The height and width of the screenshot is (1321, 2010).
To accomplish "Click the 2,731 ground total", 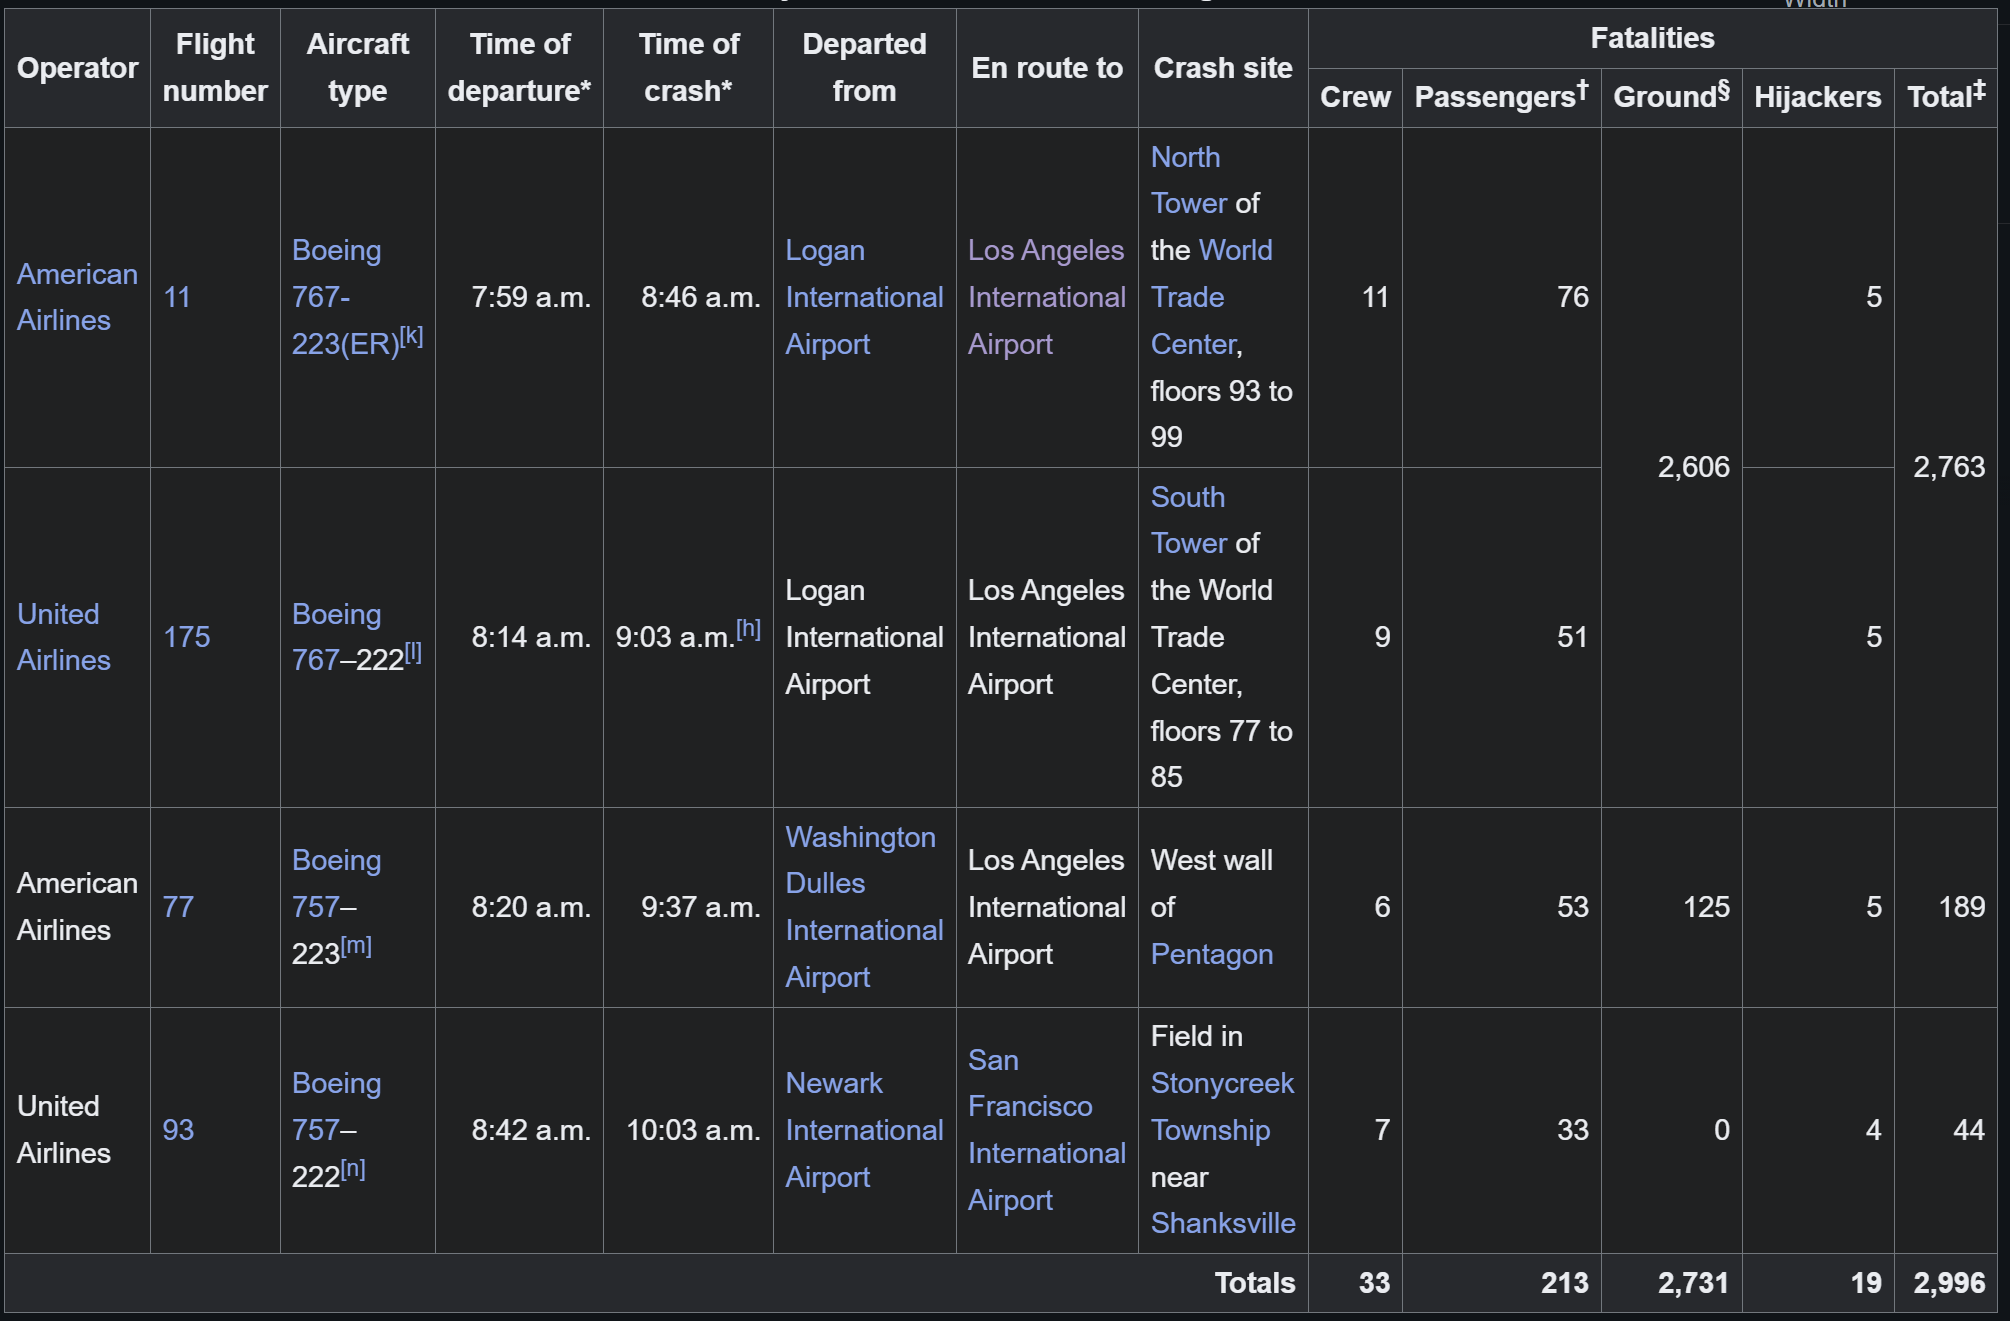I will [1694, 1283].
